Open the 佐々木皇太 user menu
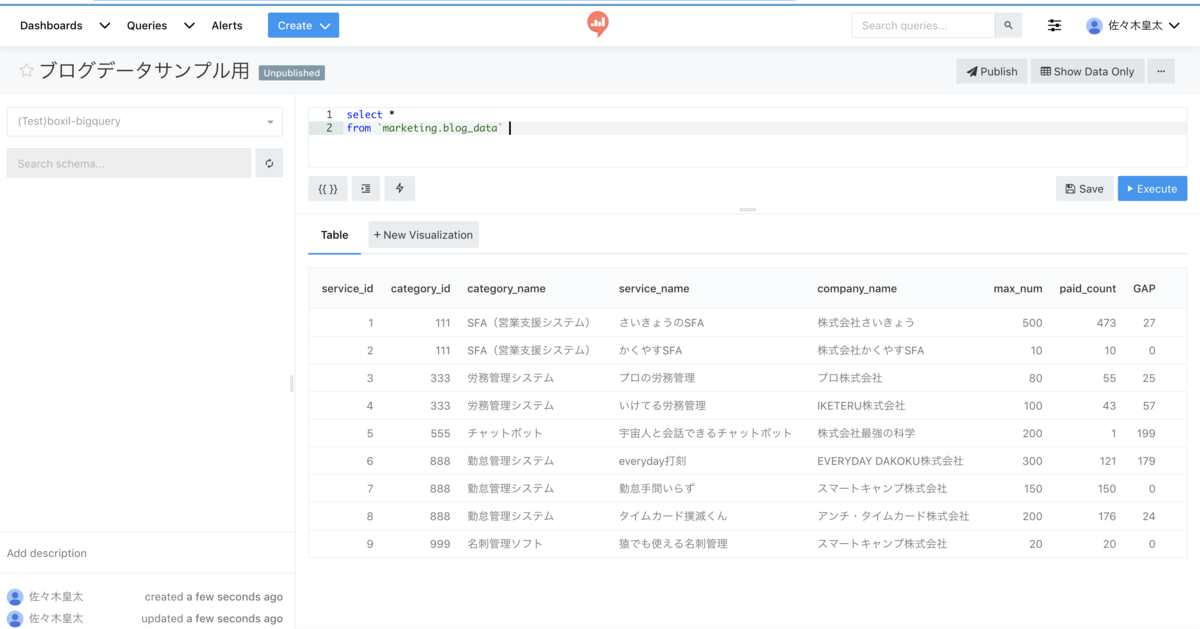This screenshot has width=1200, height=629. click(x=1134, y=26)
